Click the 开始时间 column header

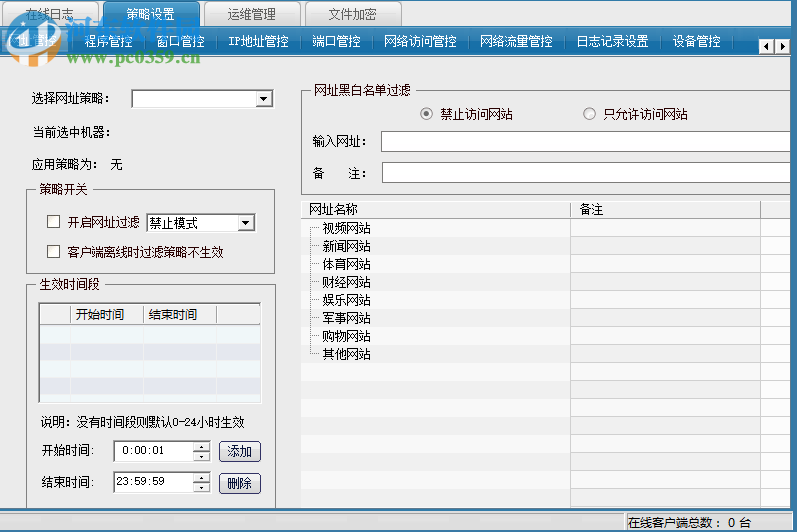click(107, 315)
